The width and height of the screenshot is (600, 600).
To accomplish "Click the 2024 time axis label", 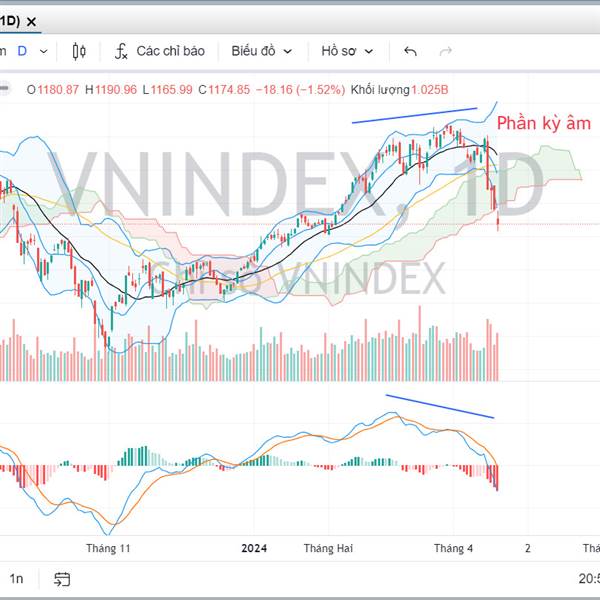I will pos(254,548).
